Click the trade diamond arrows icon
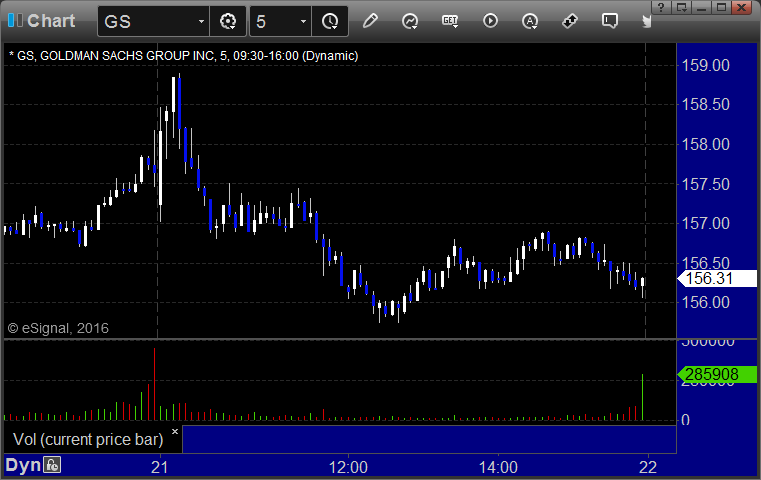761x480 pixels. [x=569, y=21]
